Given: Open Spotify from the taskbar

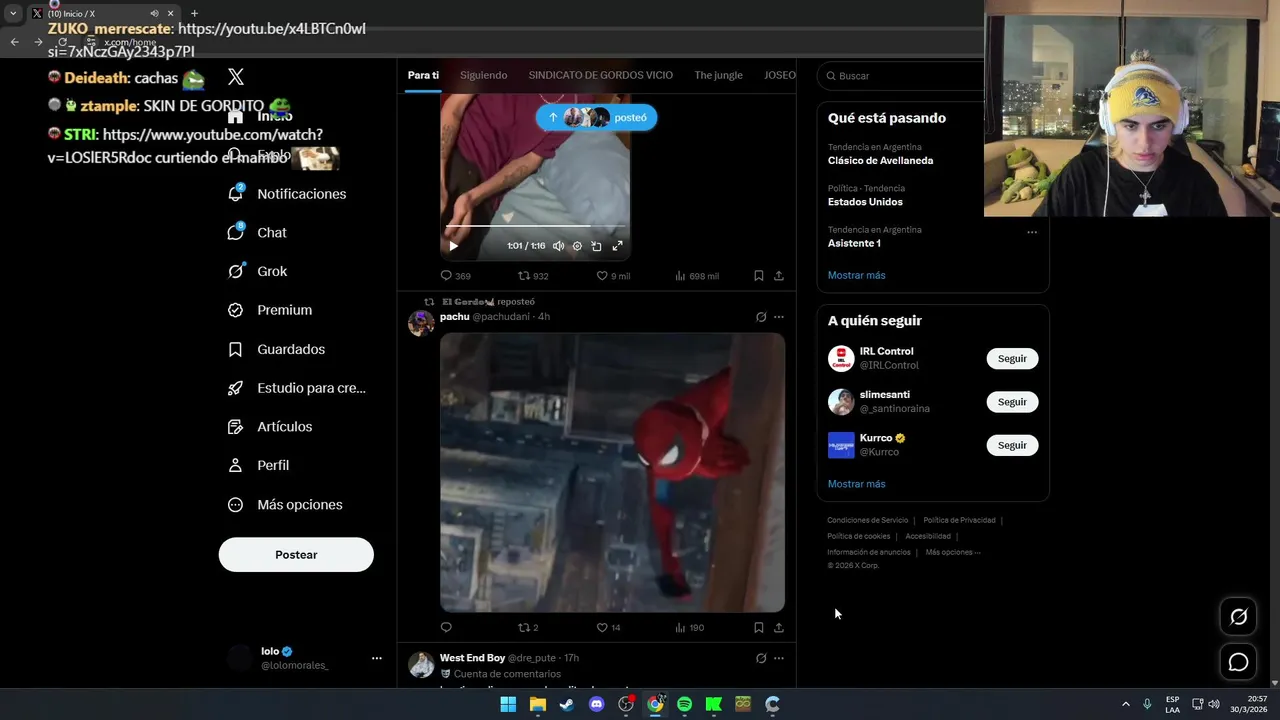Looking at the screenshot, I should click(684, 704).
